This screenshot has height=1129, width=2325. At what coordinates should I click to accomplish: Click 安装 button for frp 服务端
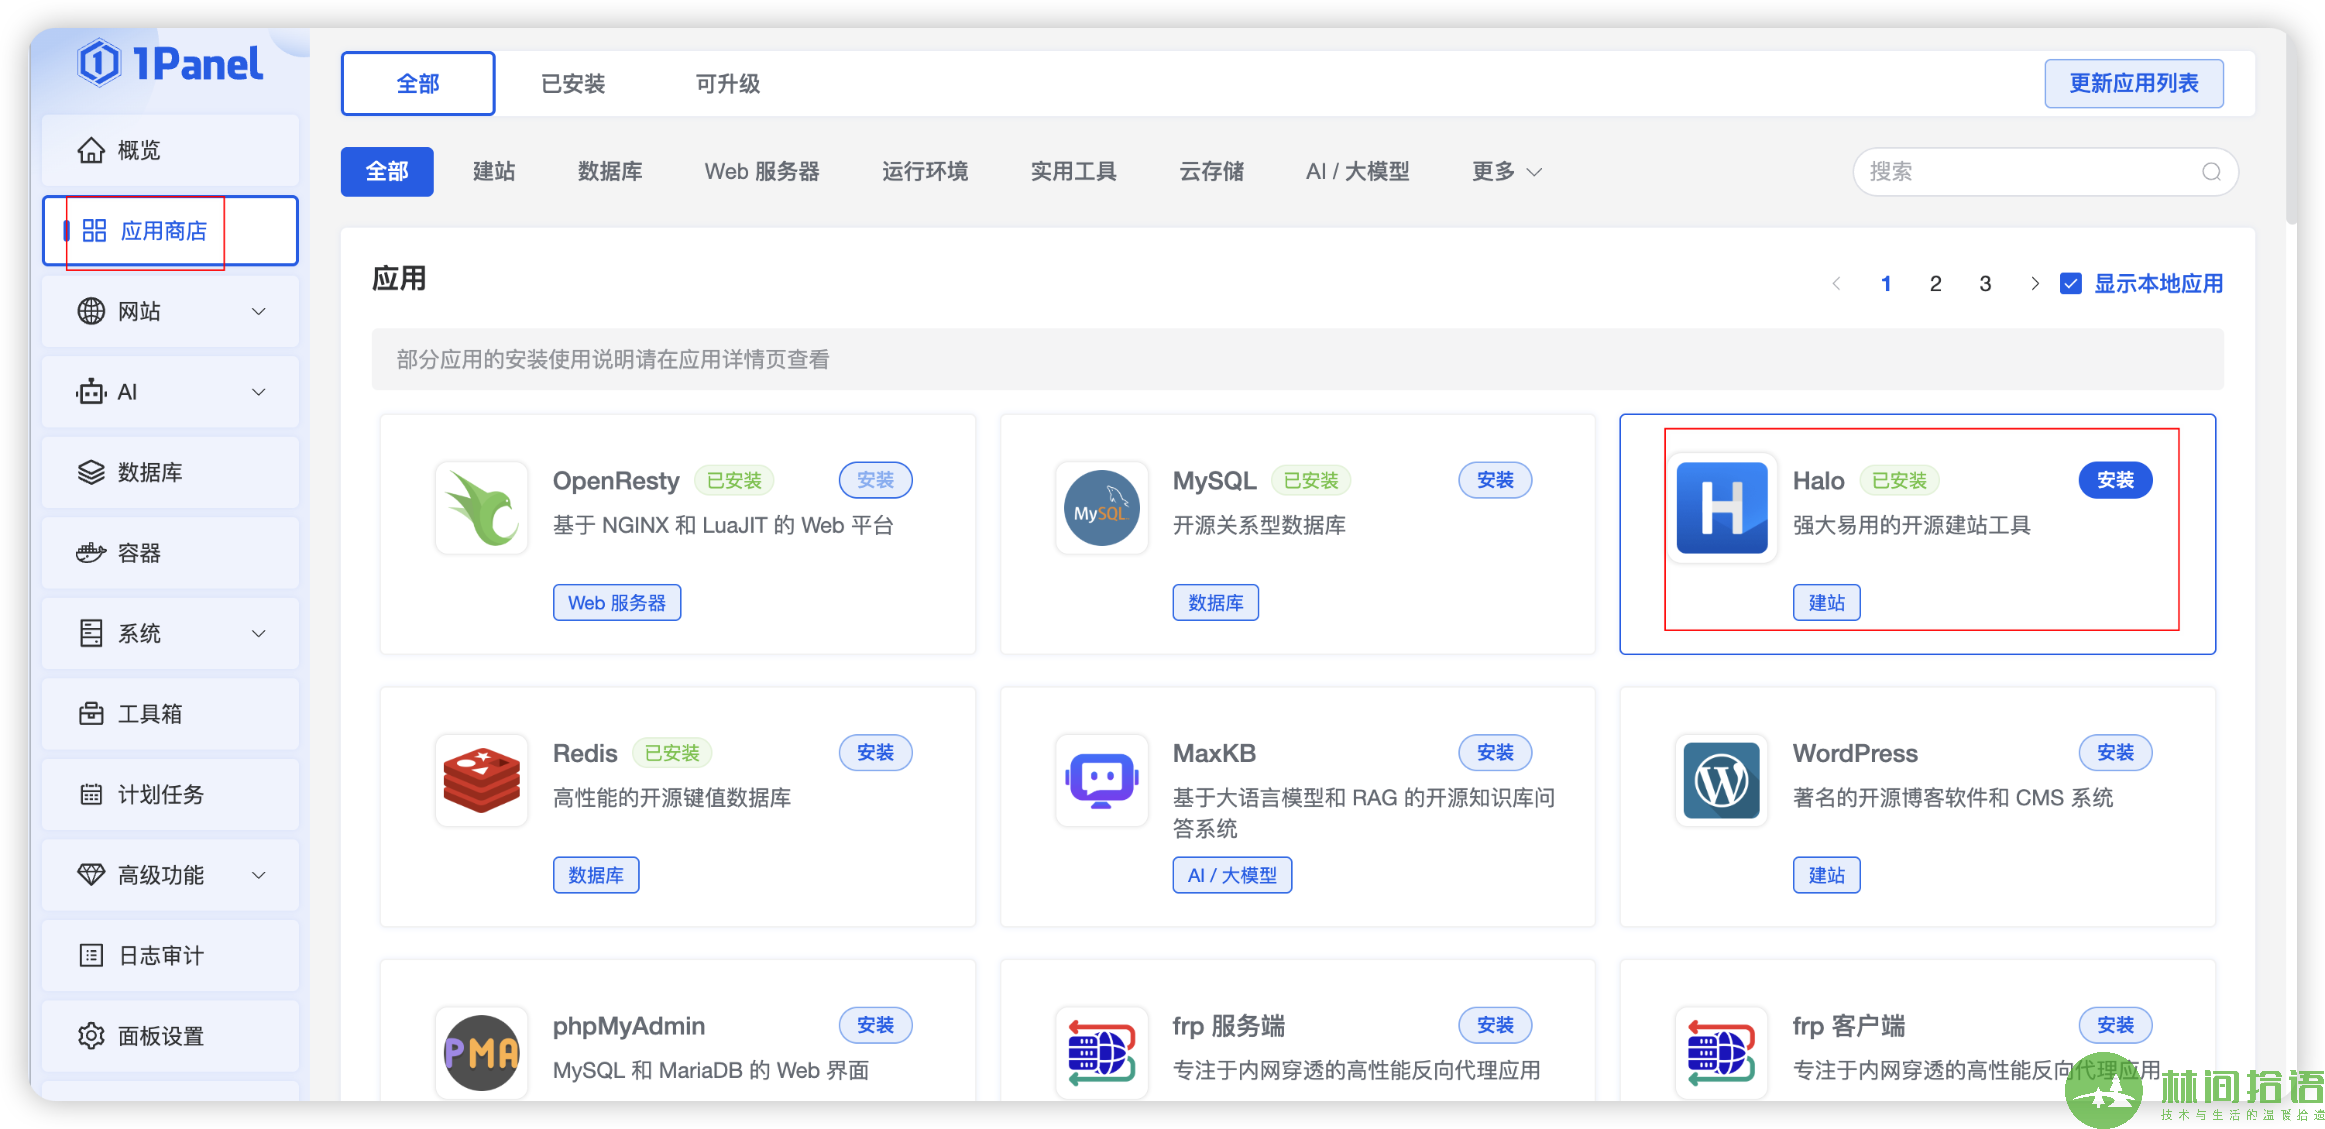pyautogui.click(x=1496, y=1025)
